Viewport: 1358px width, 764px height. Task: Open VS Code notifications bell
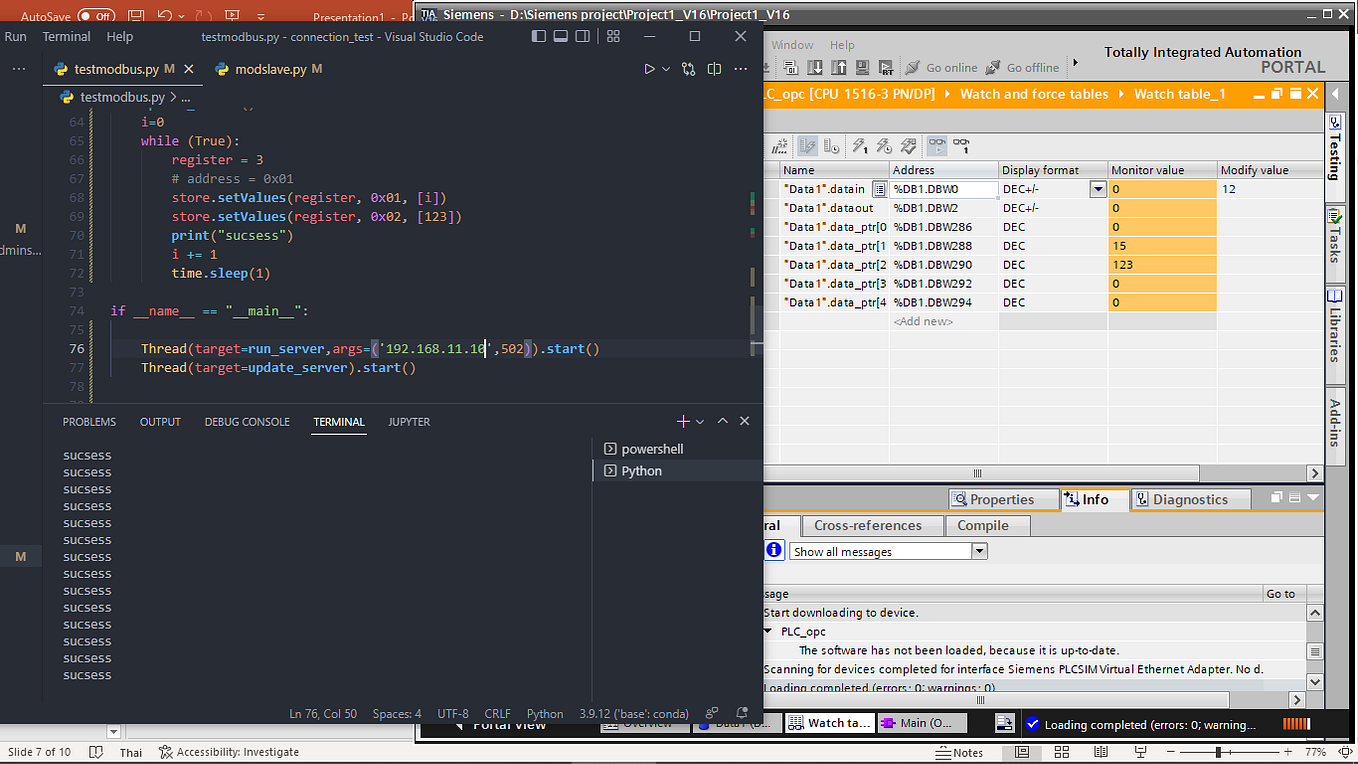[x=743, y=714]
